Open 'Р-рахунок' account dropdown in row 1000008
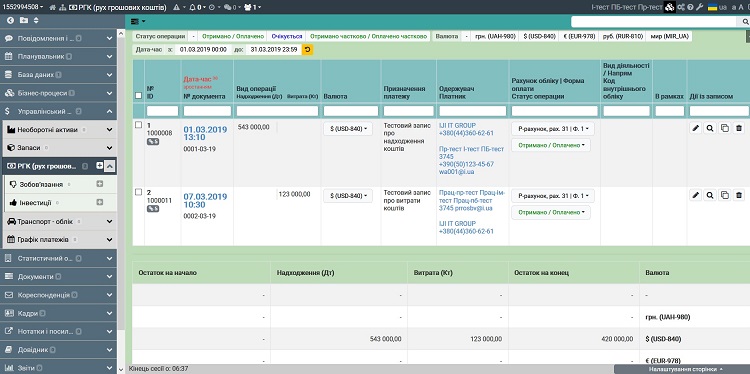This screenshot has height=374, width=750. click(552, 129)
